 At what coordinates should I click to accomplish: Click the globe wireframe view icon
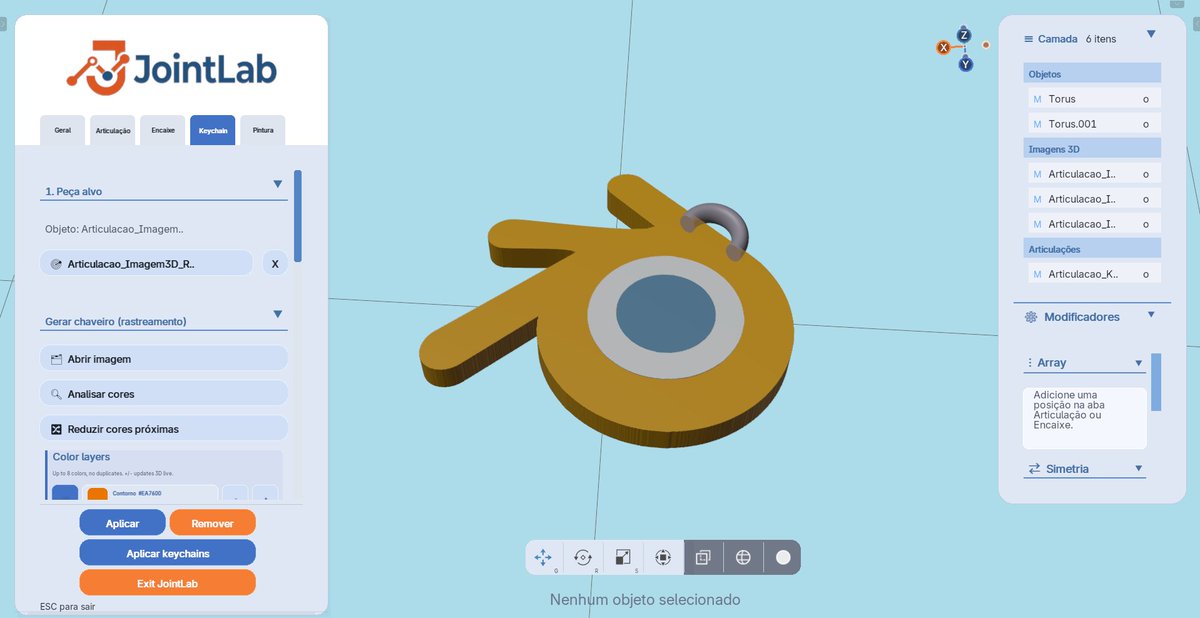tap(743, 557)
